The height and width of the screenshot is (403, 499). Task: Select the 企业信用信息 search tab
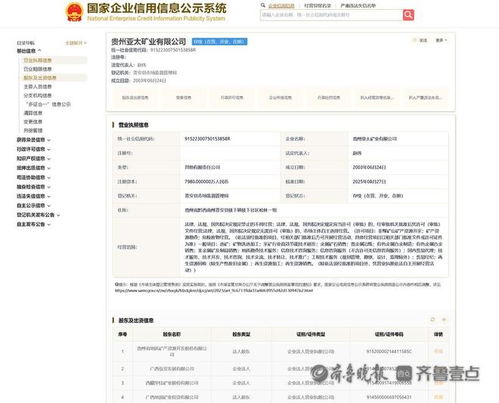coord(281,6)
